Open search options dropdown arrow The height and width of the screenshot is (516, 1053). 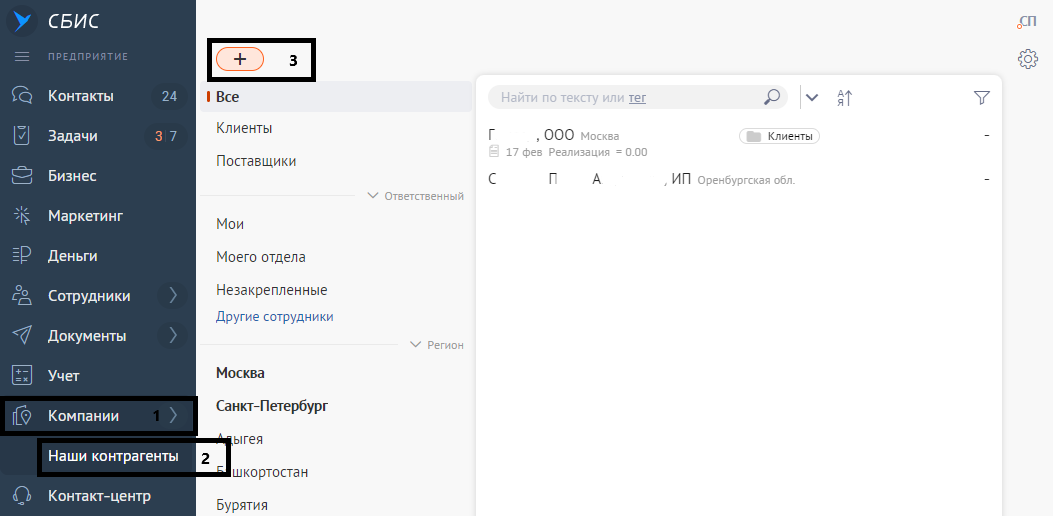coord(812,97)
